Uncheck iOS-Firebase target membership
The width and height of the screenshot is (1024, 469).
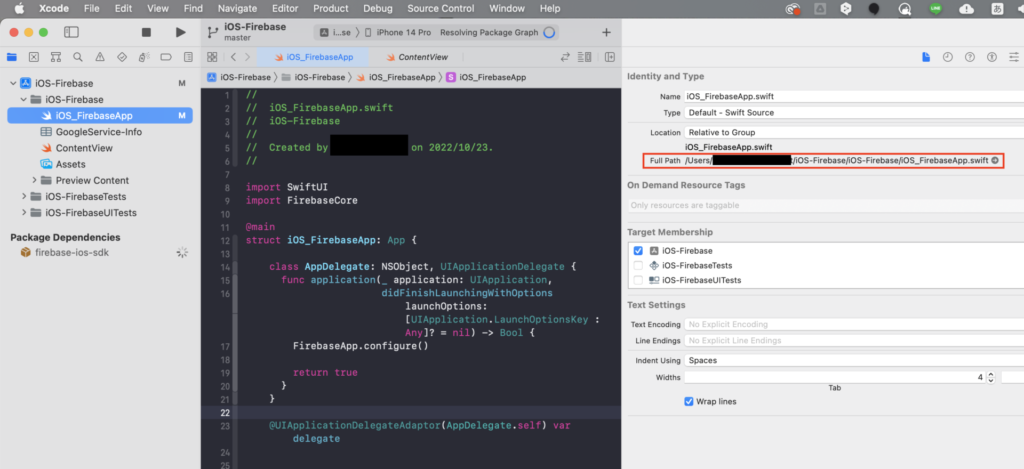(638, 250)
